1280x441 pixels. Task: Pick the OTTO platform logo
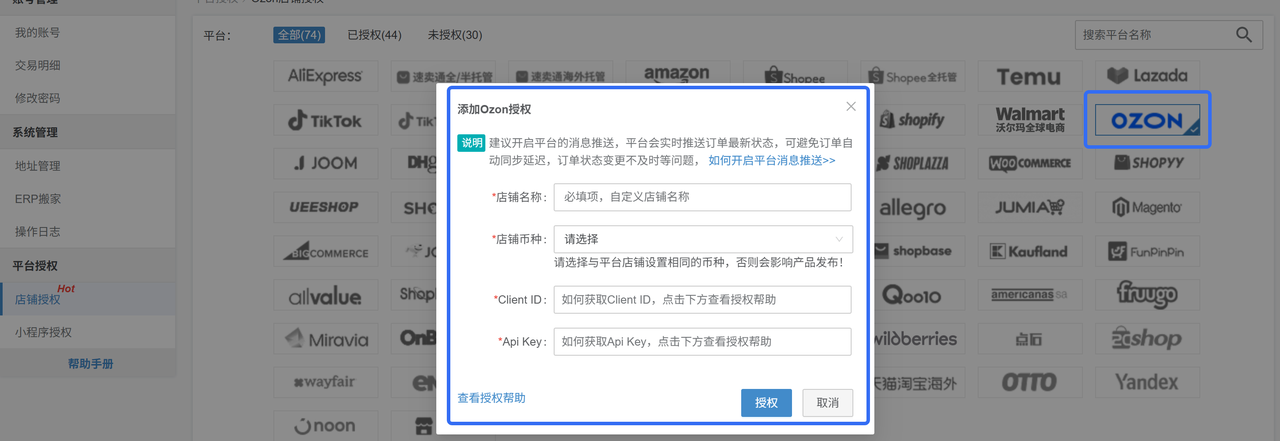tap(1029, 383)
